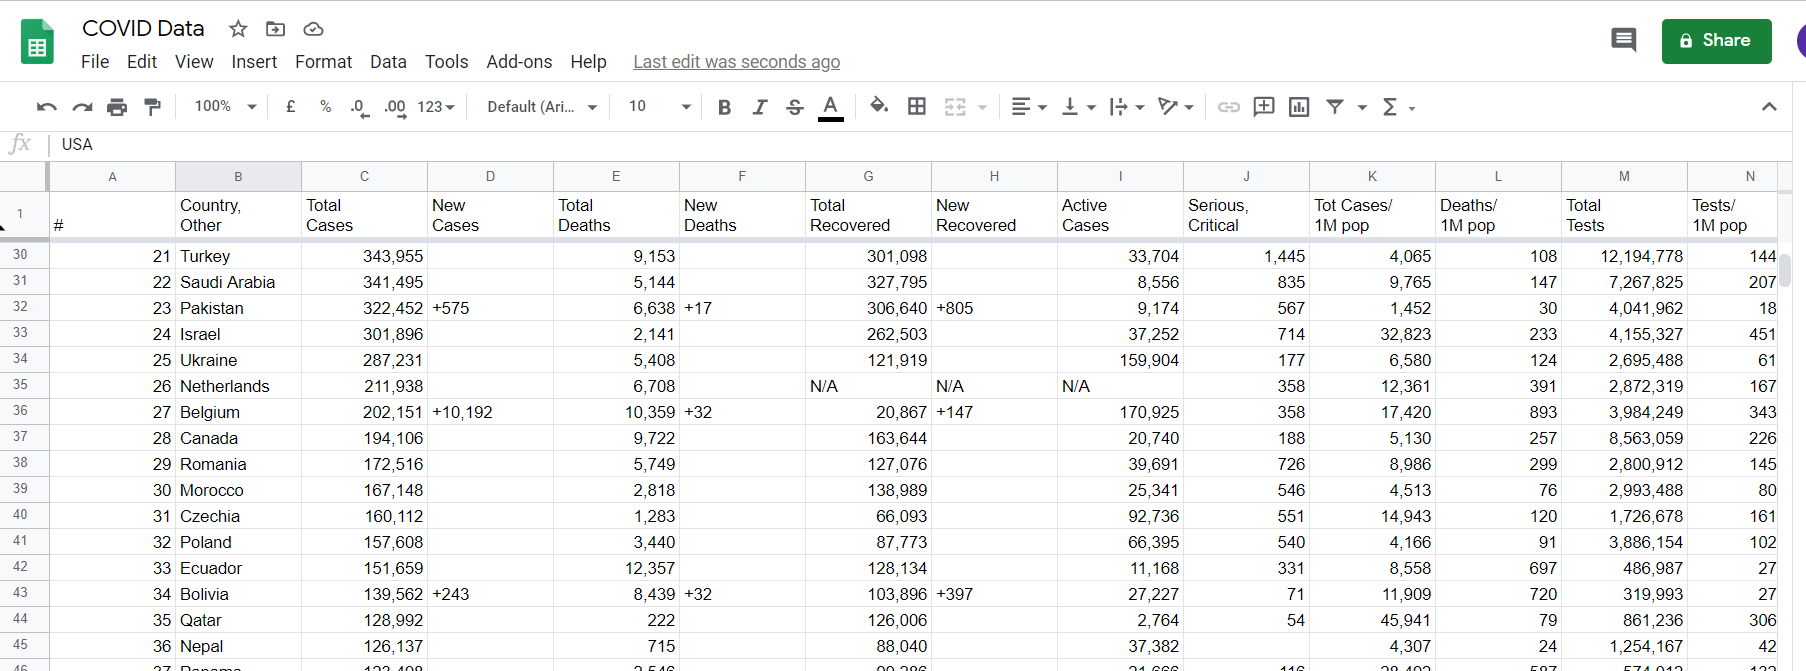Toggle bold formatting
The image size is (1806, 671).
[x=724, y=107]
